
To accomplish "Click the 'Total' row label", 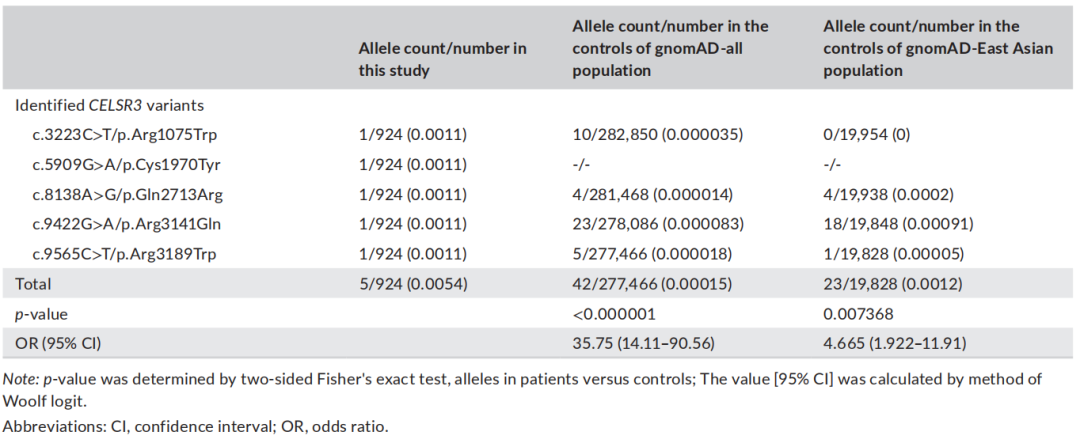I will pyautogui.click(x=33, y=285).
